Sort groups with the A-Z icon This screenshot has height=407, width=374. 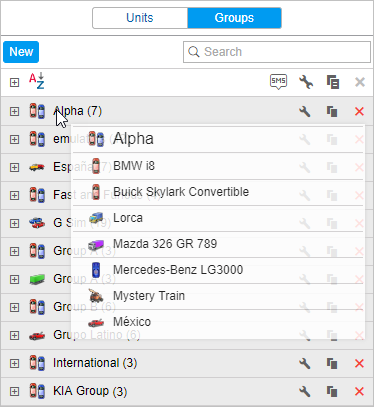[x=36, y=81]
